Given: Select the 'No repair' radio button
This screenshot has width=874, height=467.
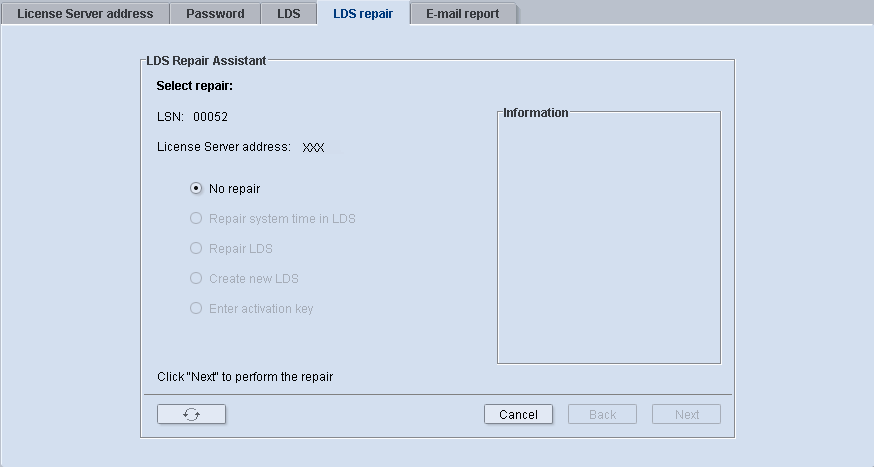Looking at the screenshot, I should 196,188.
